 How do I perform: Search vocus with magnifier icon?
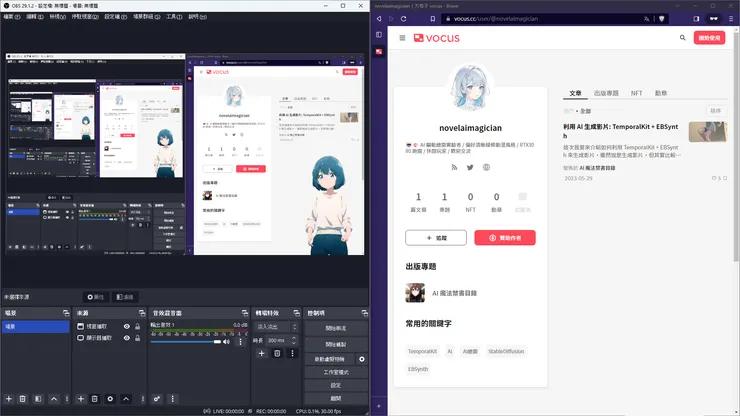pos(682,38)
